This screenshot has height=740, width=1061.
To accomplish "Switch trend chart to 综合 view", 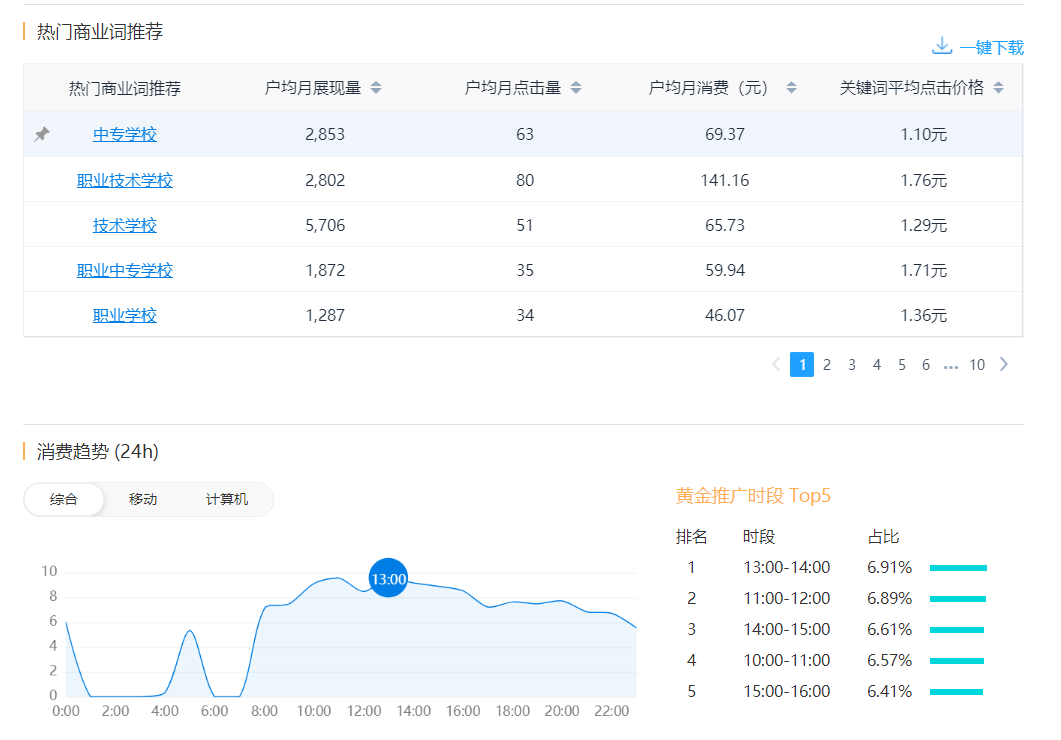I will click(64, 499).
